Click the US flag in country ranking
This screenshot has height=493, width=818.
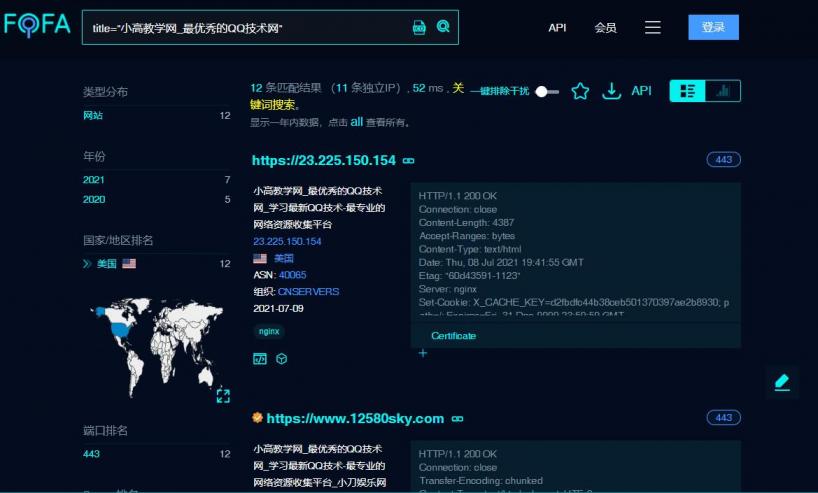(129, 263)
